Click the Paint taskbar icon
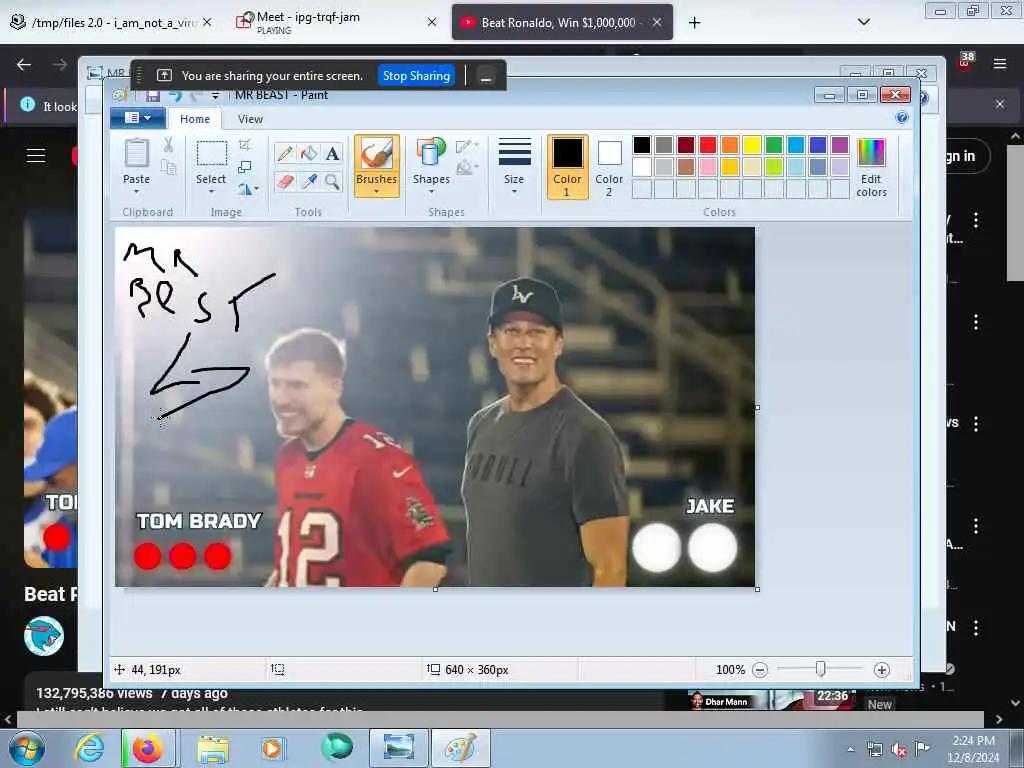 [460, 748]
